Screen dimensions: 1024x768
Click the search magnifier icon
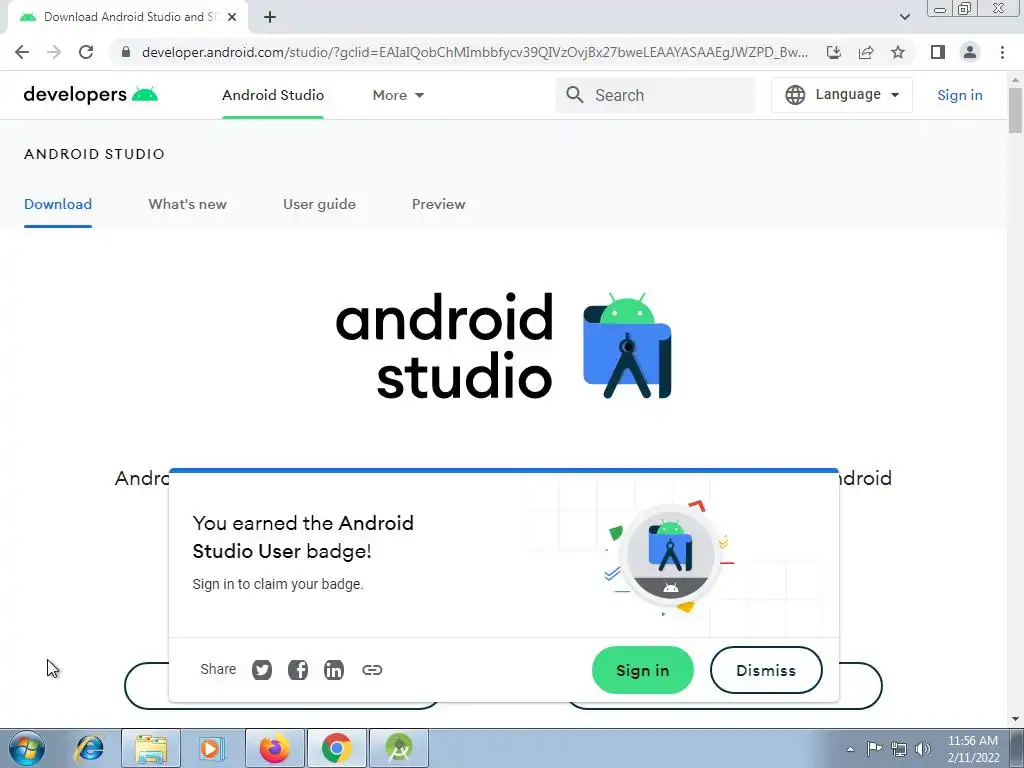(575, 95)
